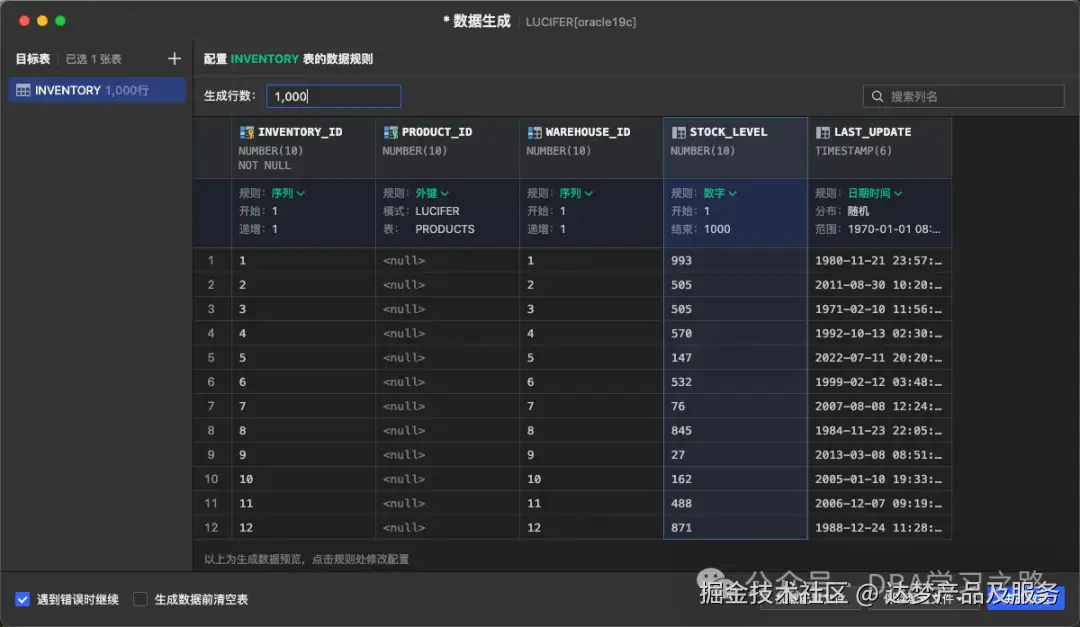Click LAST_UPDATE cell 1988-12-24
1080x627 pixels.
pyautogui.click(x=878, y=528)
